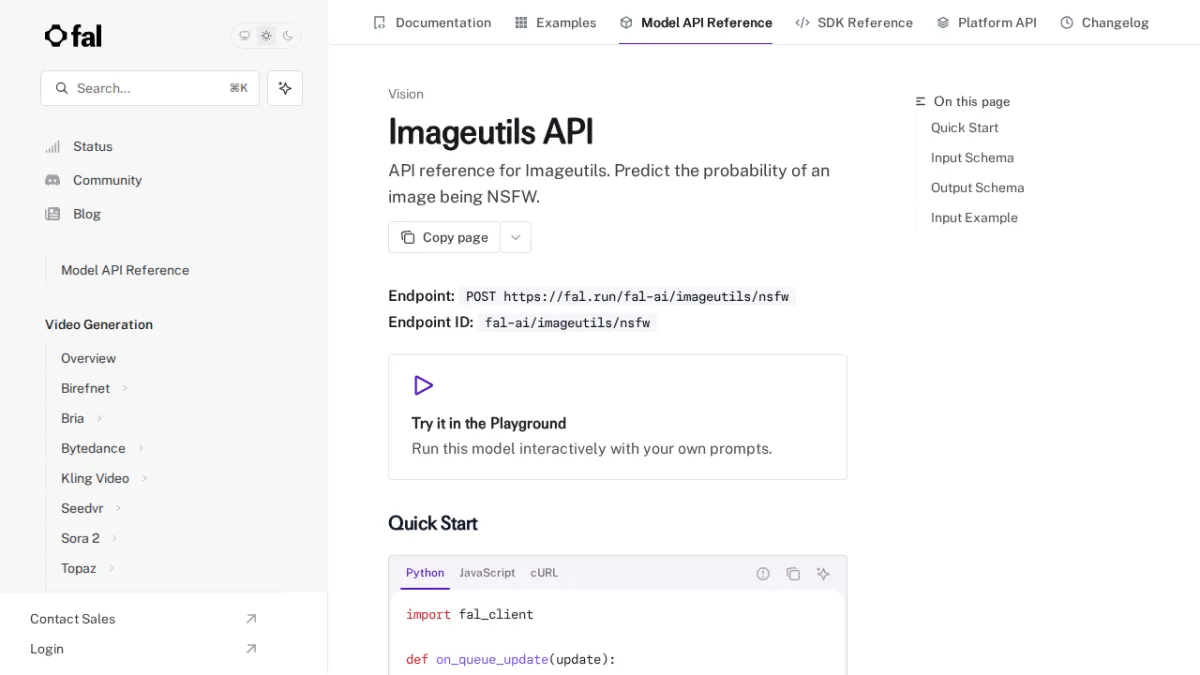1200x675 pixels.
Task: Focus the Search input field
Action: pyautogui.click(x=150, y=88)
